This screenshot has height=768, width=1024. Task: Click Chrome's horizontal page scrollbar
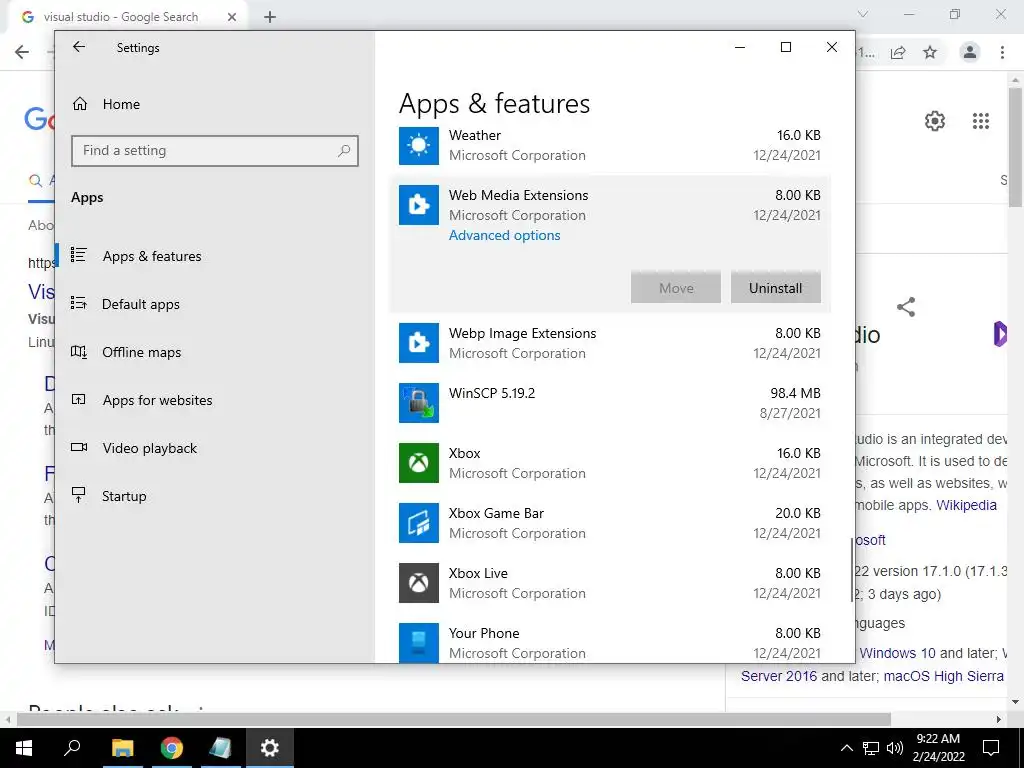point(454,719)
